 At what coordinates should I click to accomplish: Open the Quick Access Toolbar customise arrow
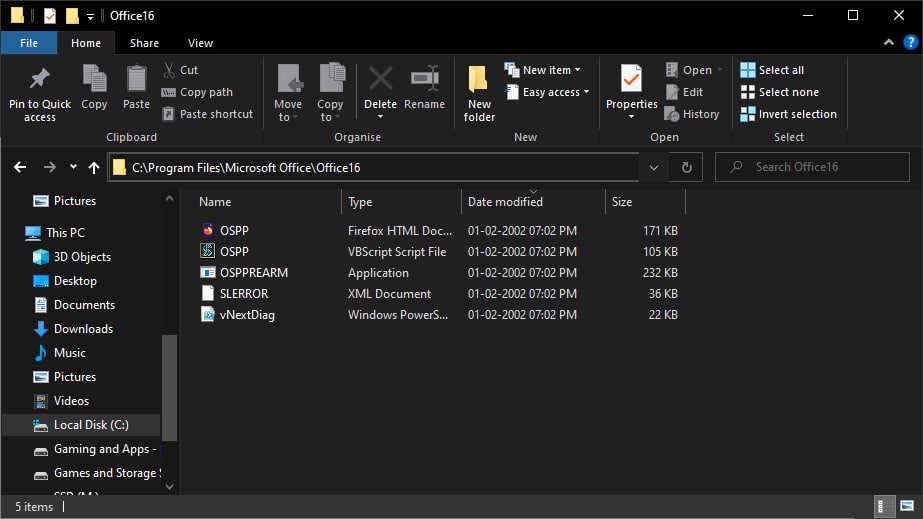click(x=90, y=16)
